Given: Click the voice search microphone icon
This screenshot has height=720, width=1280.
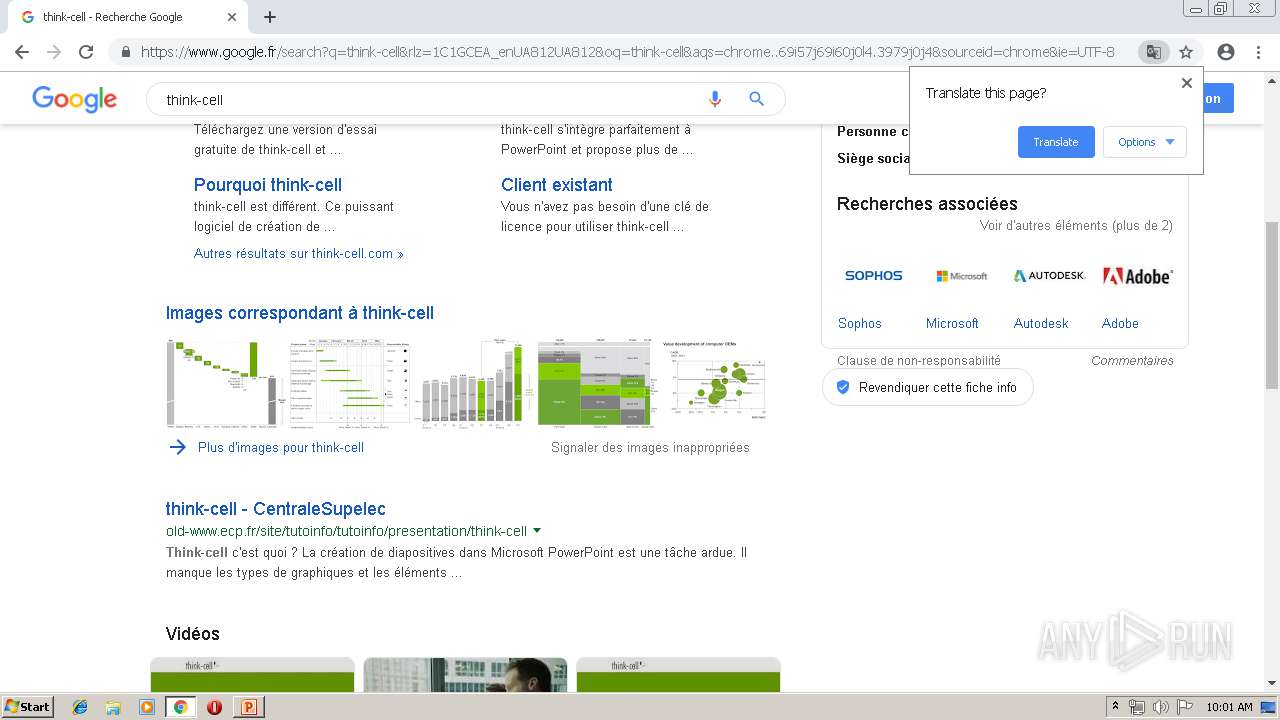Looking at the screenshot, I should tap(714, 99).
